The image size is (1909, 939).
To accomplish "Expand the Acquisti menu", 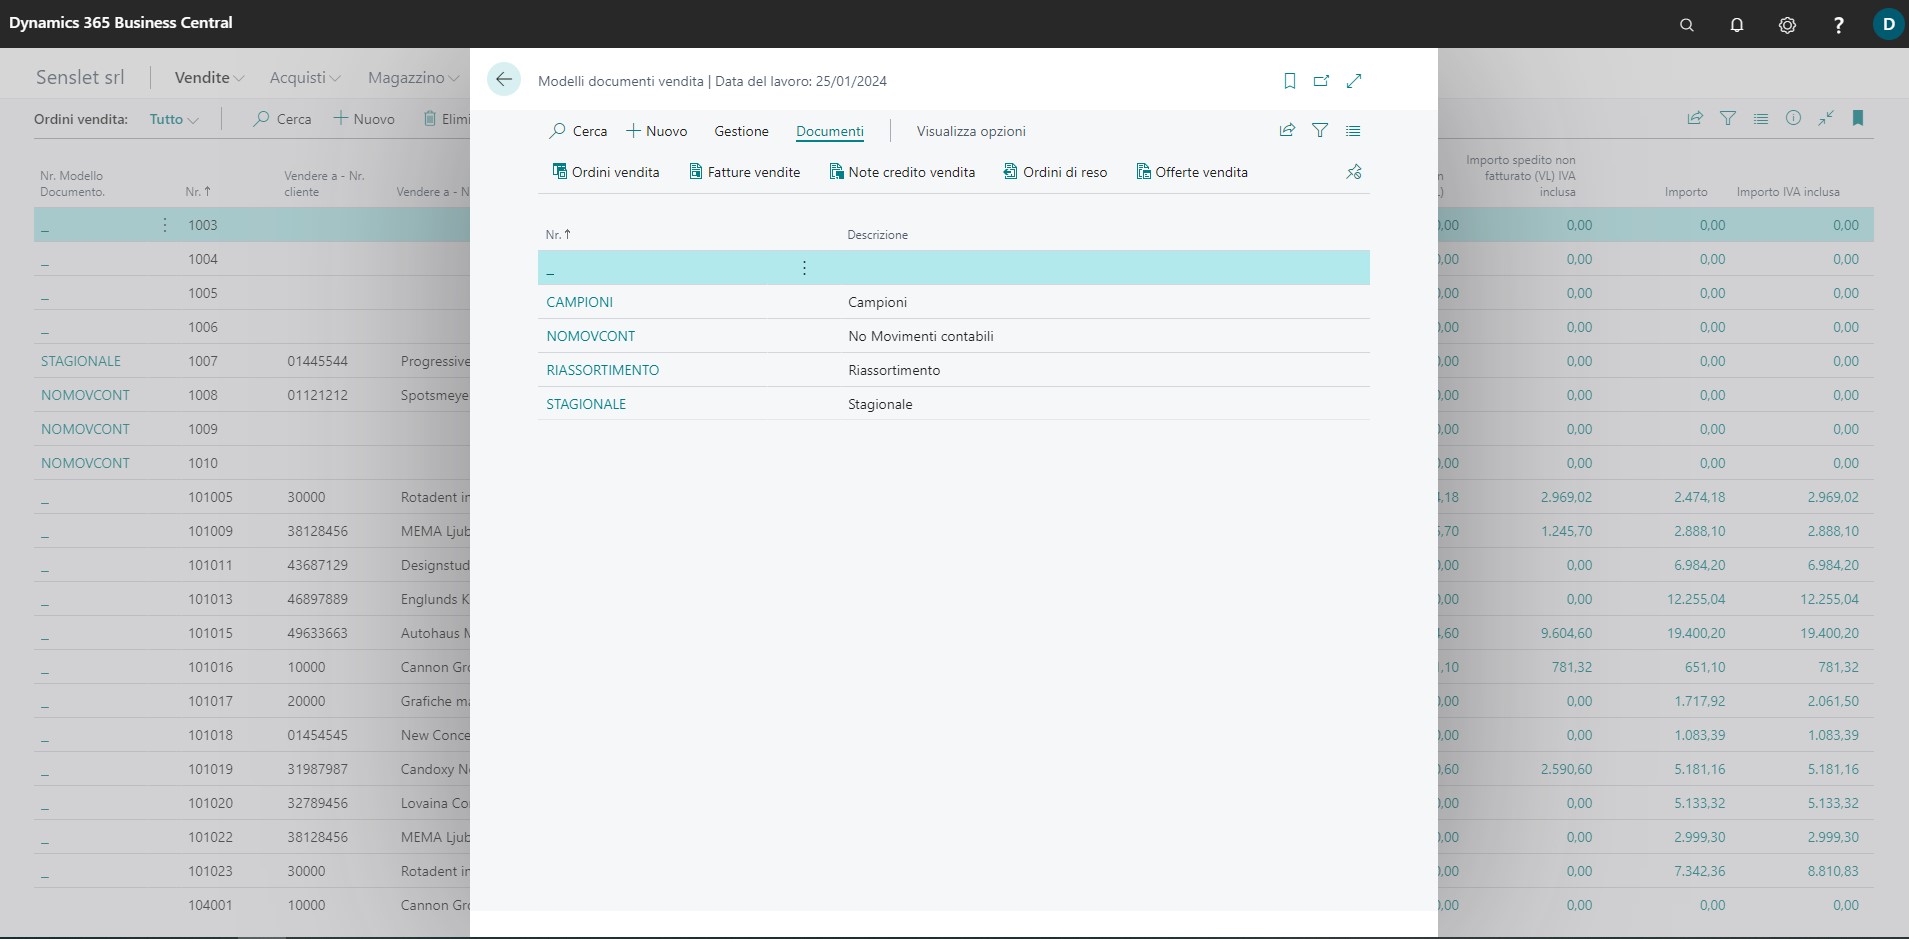I will [304, 77].
